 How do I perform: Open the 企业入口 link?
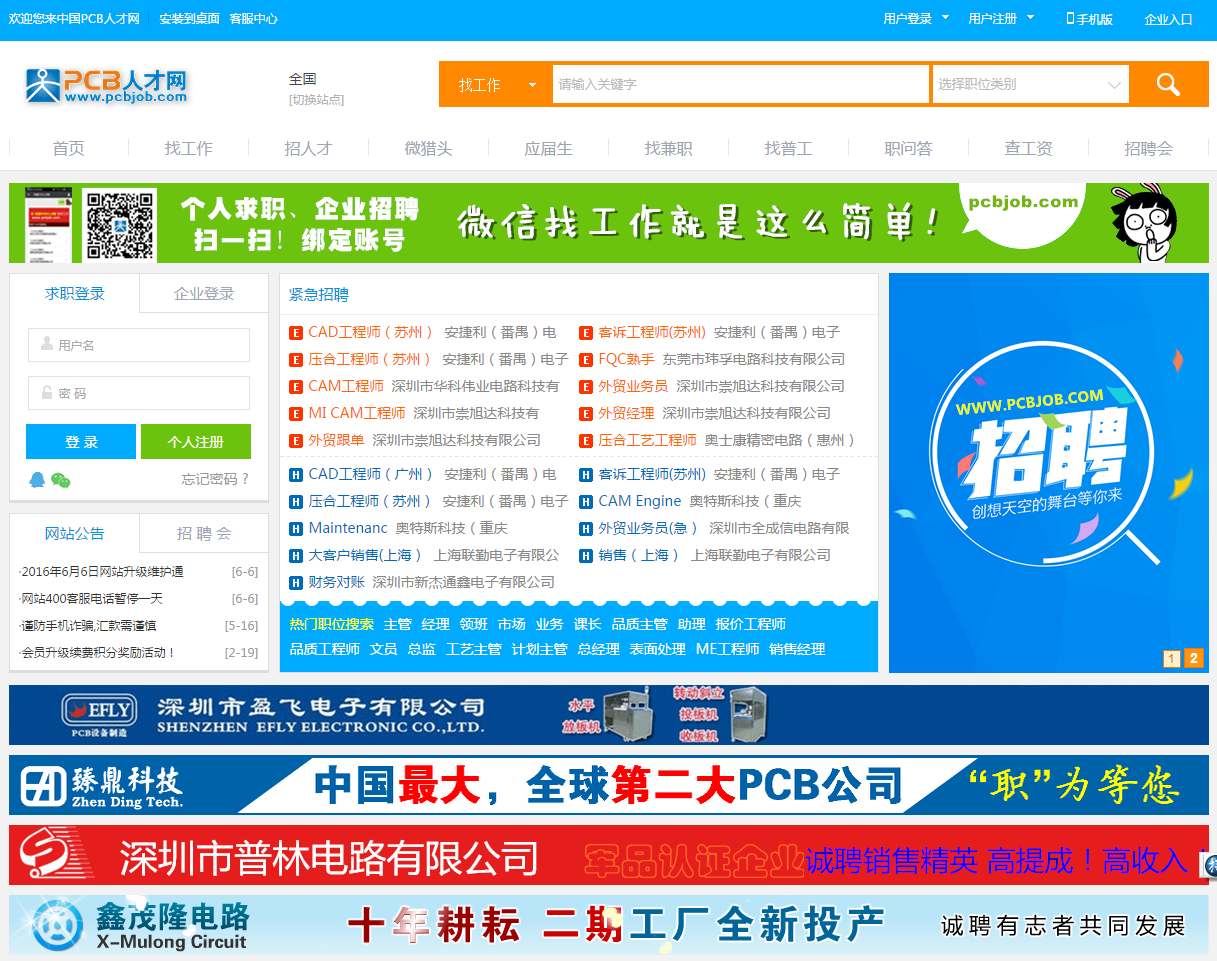coord(1169,19)
